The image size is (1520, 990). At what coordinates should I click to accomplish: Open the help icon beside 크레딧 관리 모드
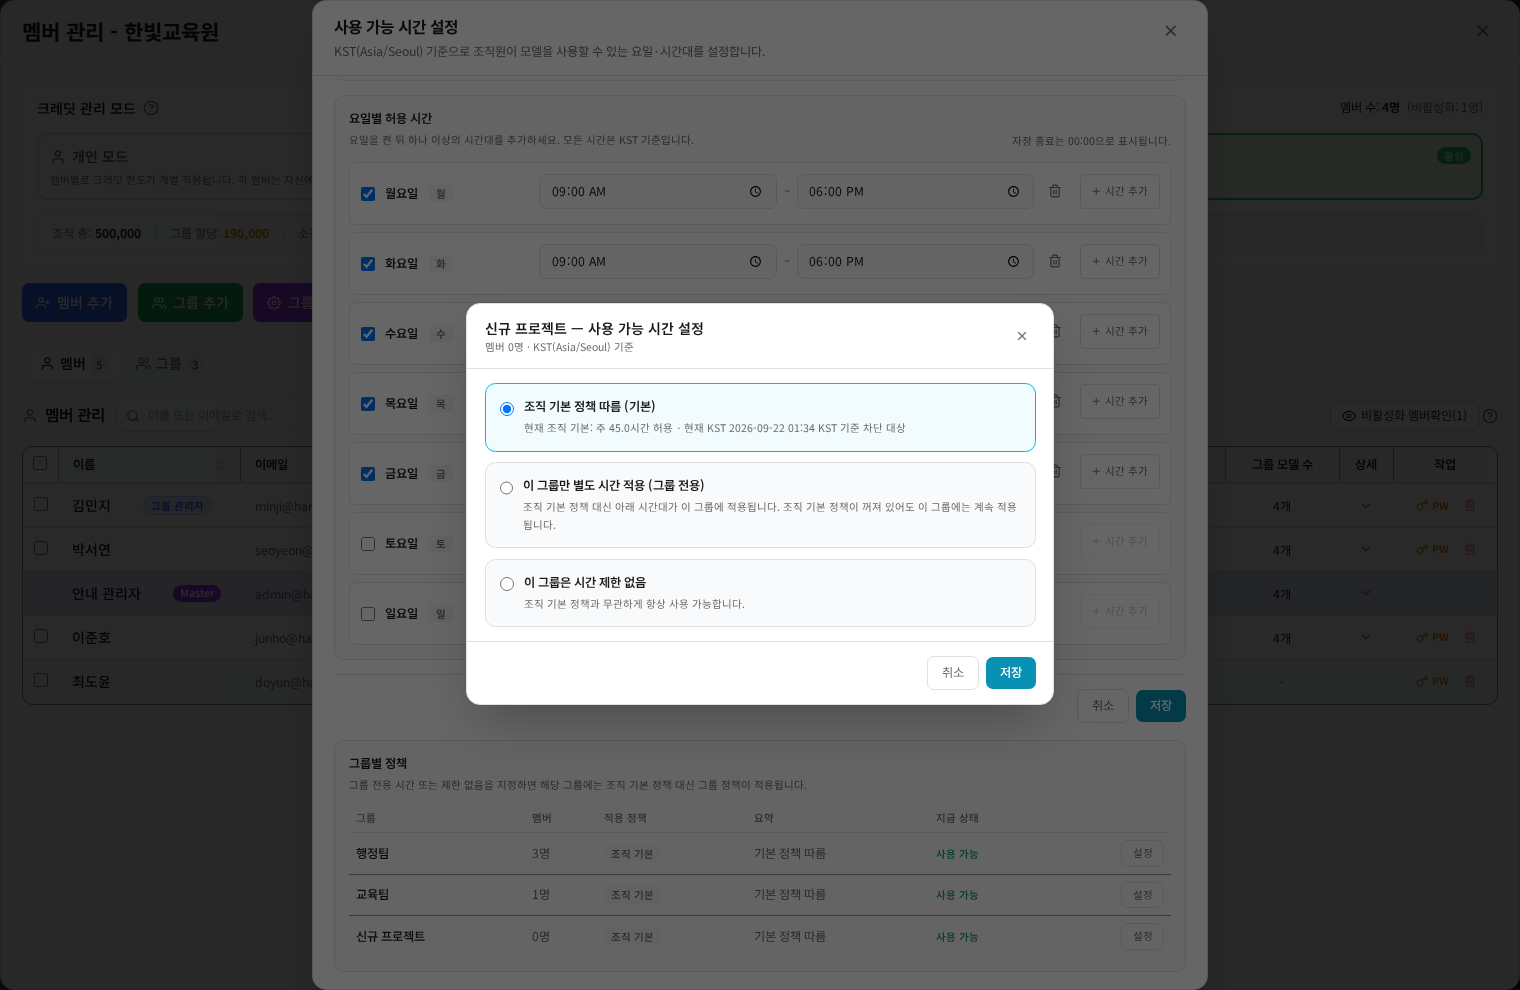[x=151, y=108]
